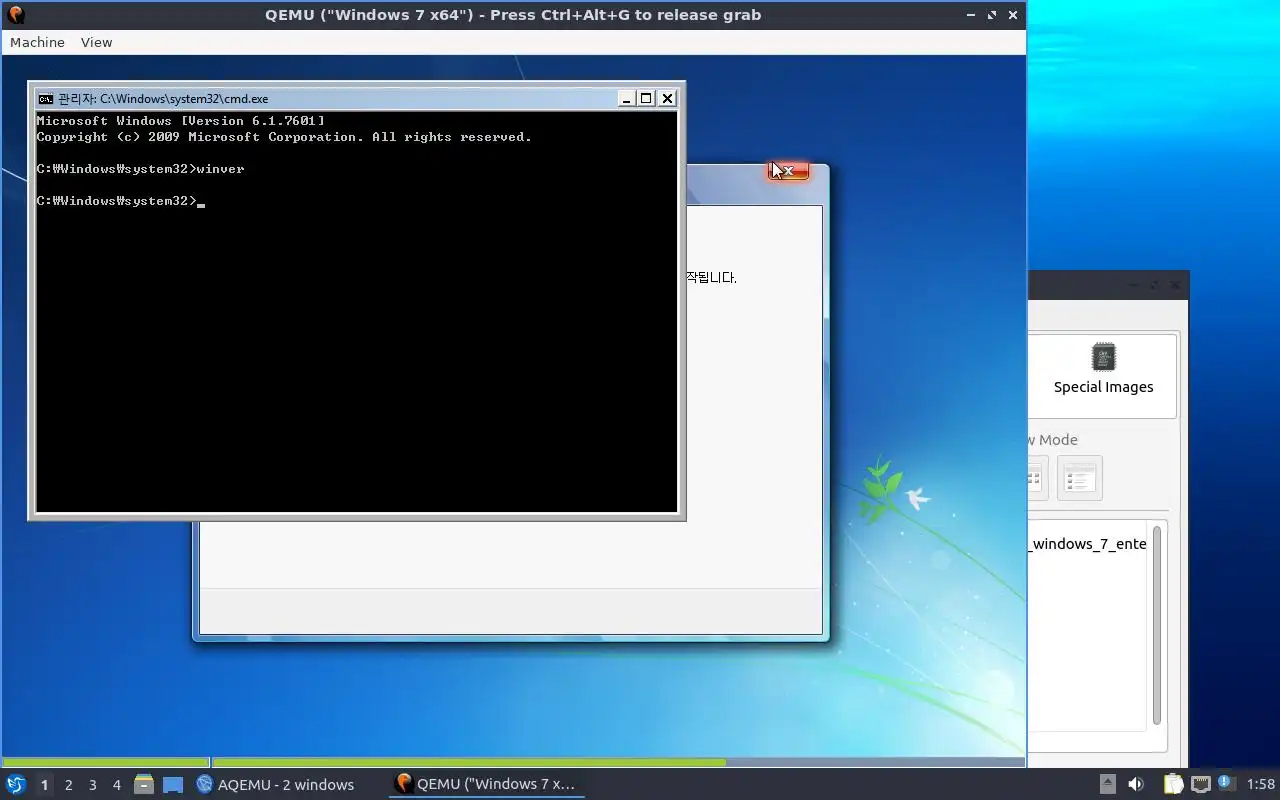Viewport: 1280px width, 800px height.
Task: Select the _windows_7_ente VM entry
Action: [x=1088, y=544]
